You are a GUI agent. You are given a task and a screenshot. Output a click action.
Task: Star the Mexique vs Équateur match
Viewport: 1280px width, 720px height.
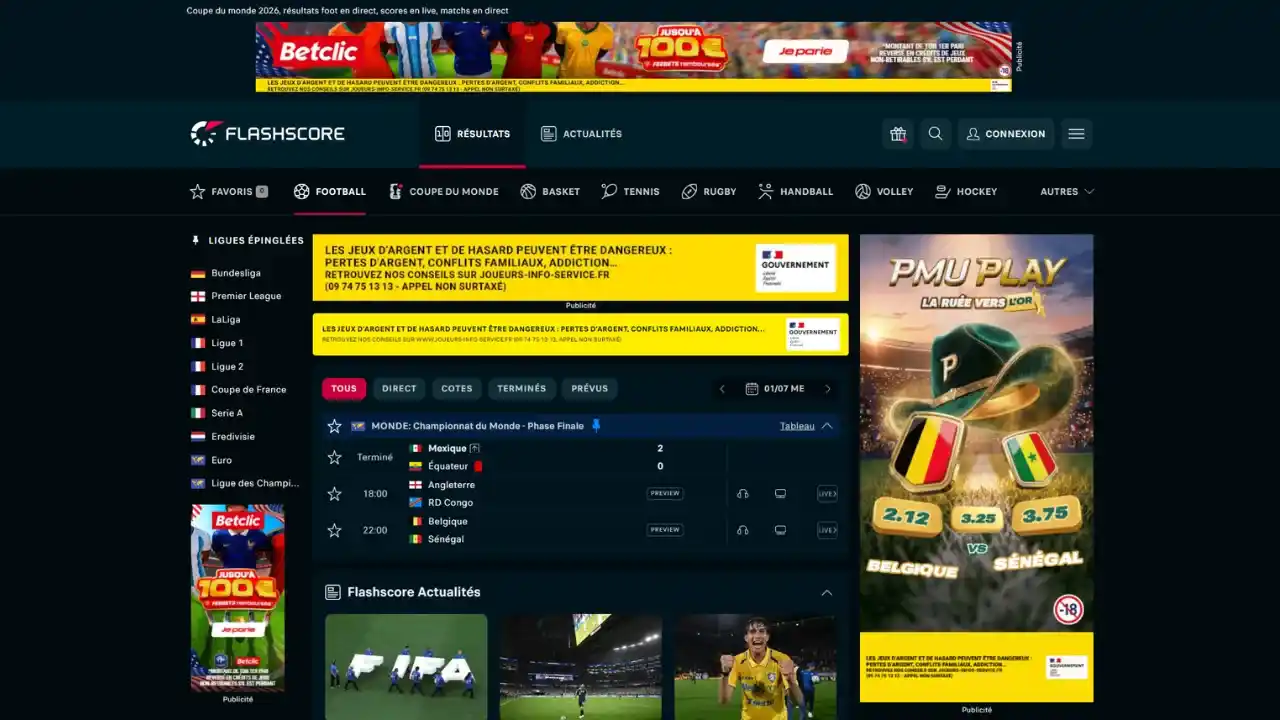334,457
